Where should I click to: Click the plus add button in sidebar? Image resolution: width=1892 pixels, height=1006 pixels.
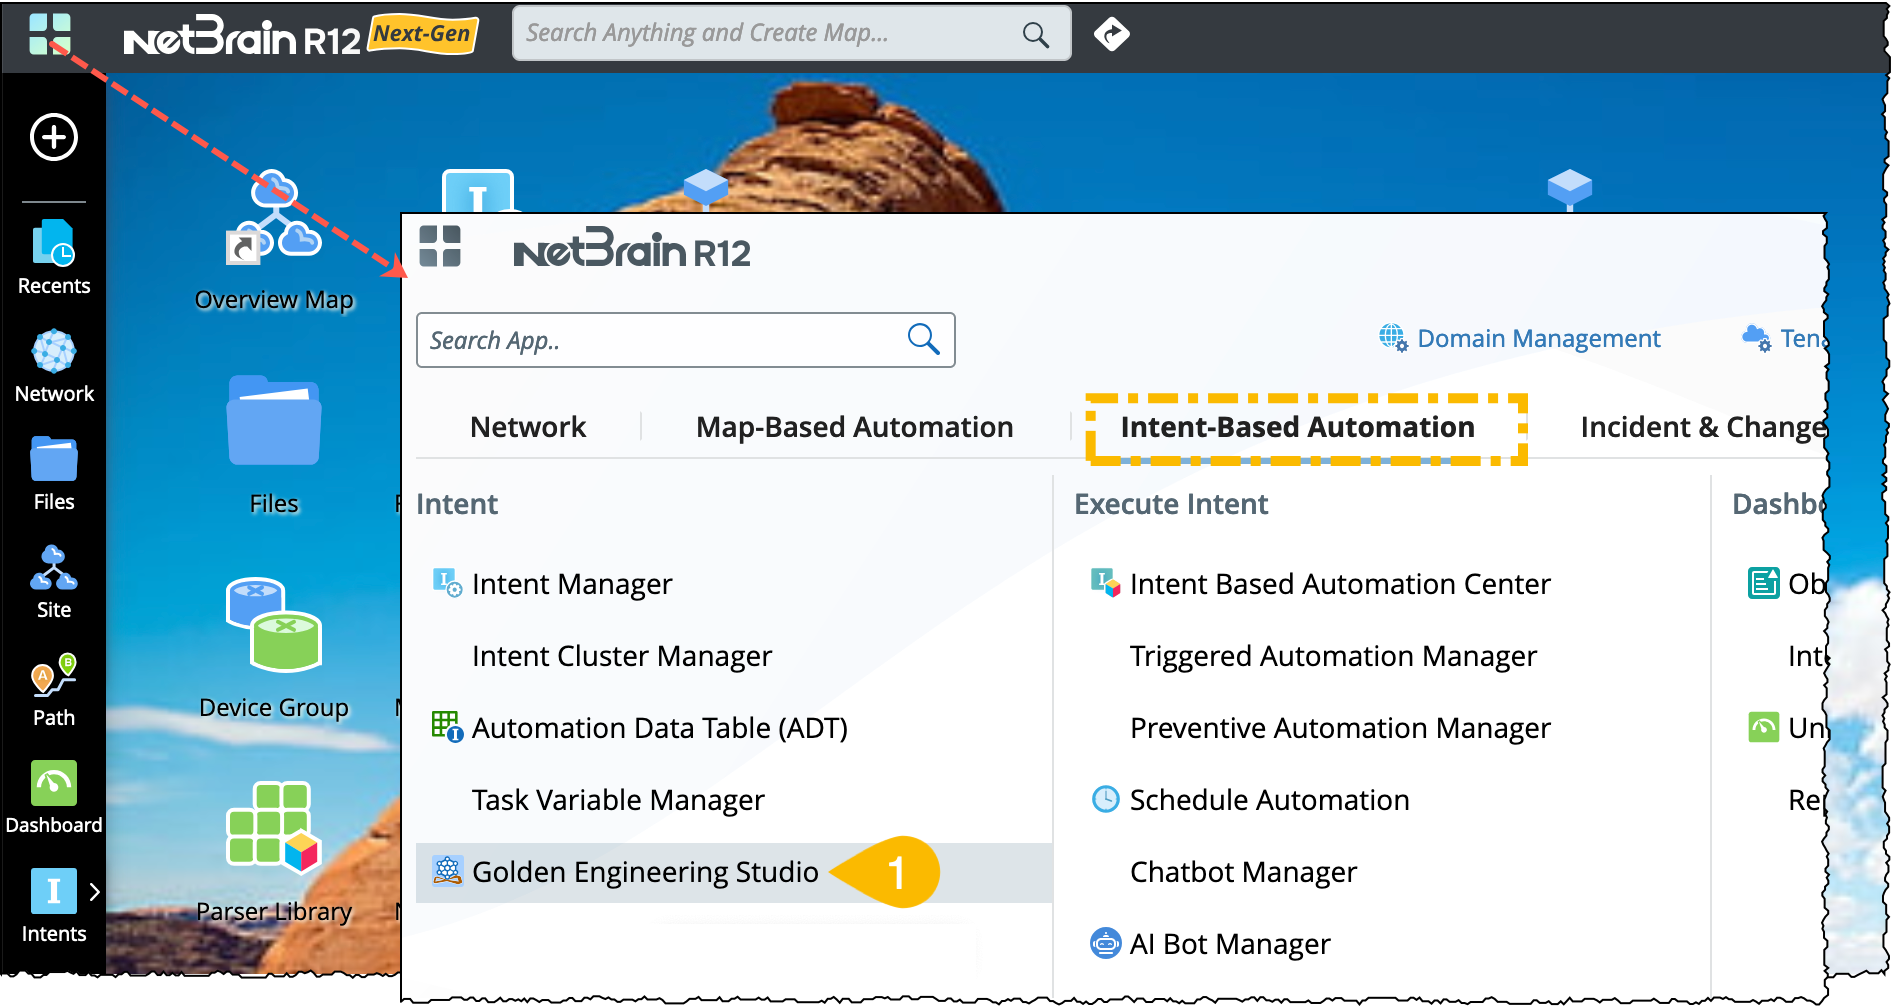pyautogui.click(x=54, y=137)
